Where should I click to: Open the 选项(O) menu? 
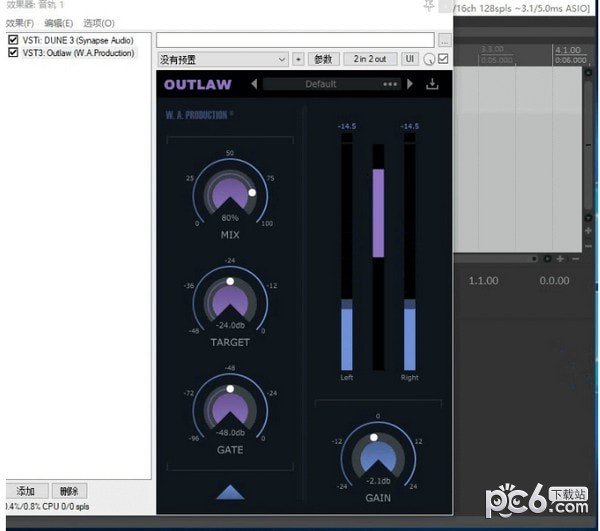point(98,22)
